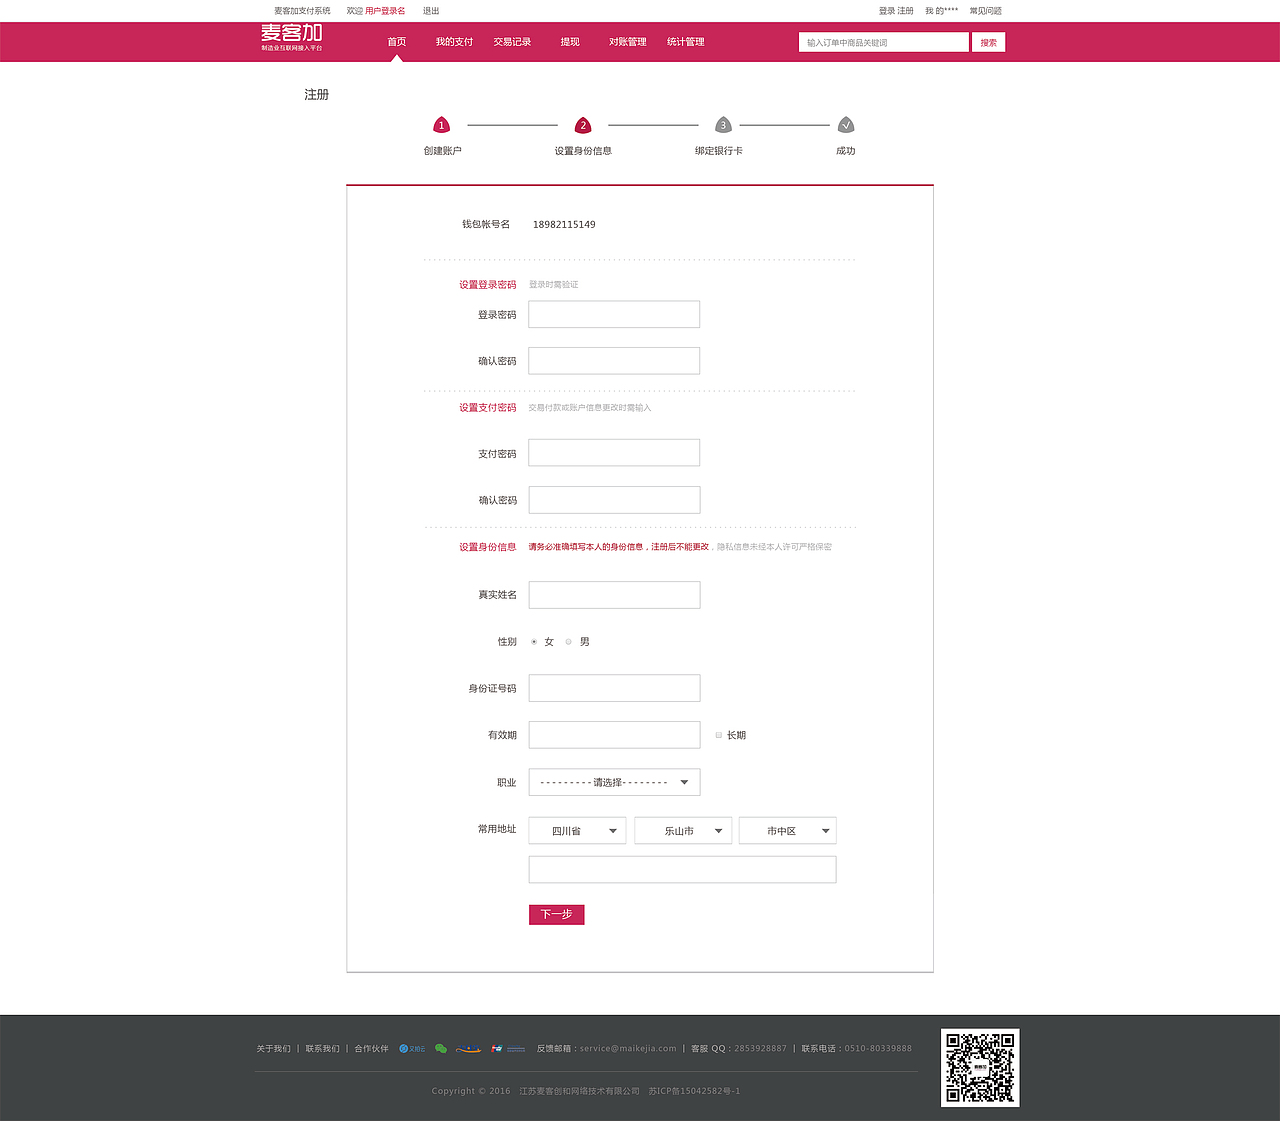Click the 搜索 search button
This screenshot has width=1280, height=1121.
pyautogui.click(x=988, y=42)
